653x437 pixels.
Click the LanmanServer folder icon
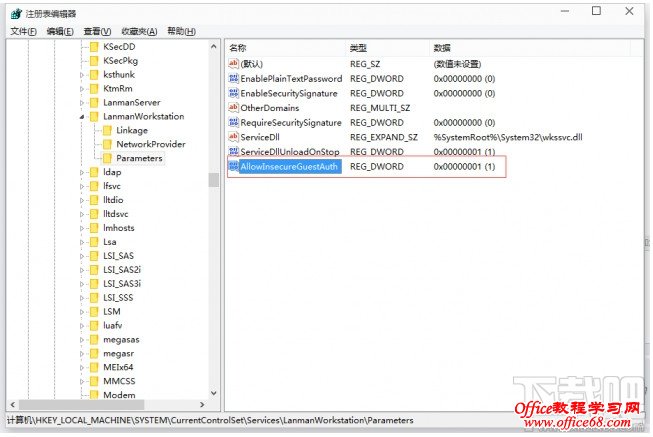[x=95, y=102]
